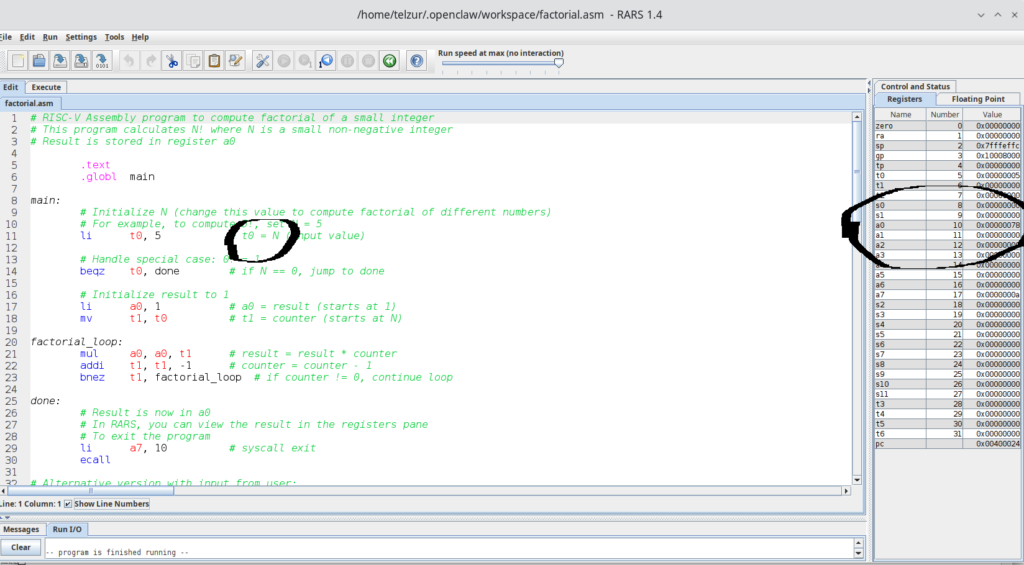The width and height of the screenshot is (1024, 565).
Task: Open Help via the question mark icon
Action: (417, 61)
